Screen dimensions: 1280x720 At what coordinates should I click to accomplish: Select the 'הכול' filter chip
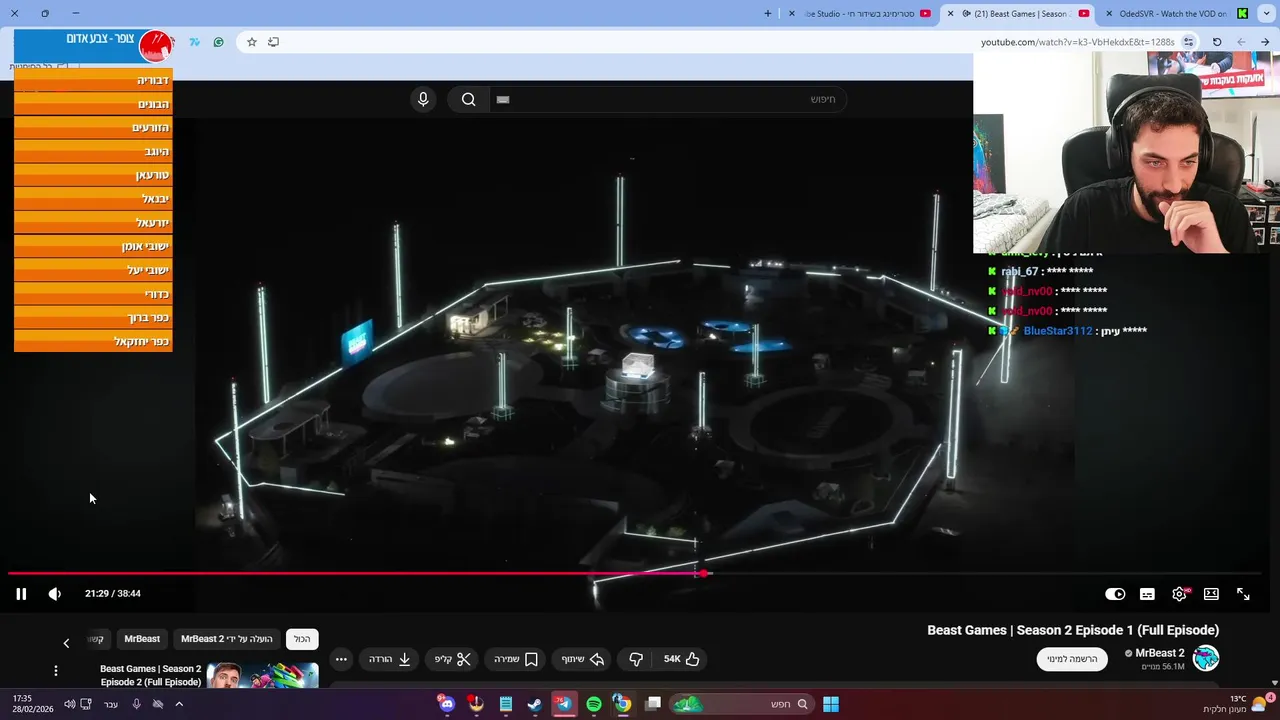click(302, 639)
